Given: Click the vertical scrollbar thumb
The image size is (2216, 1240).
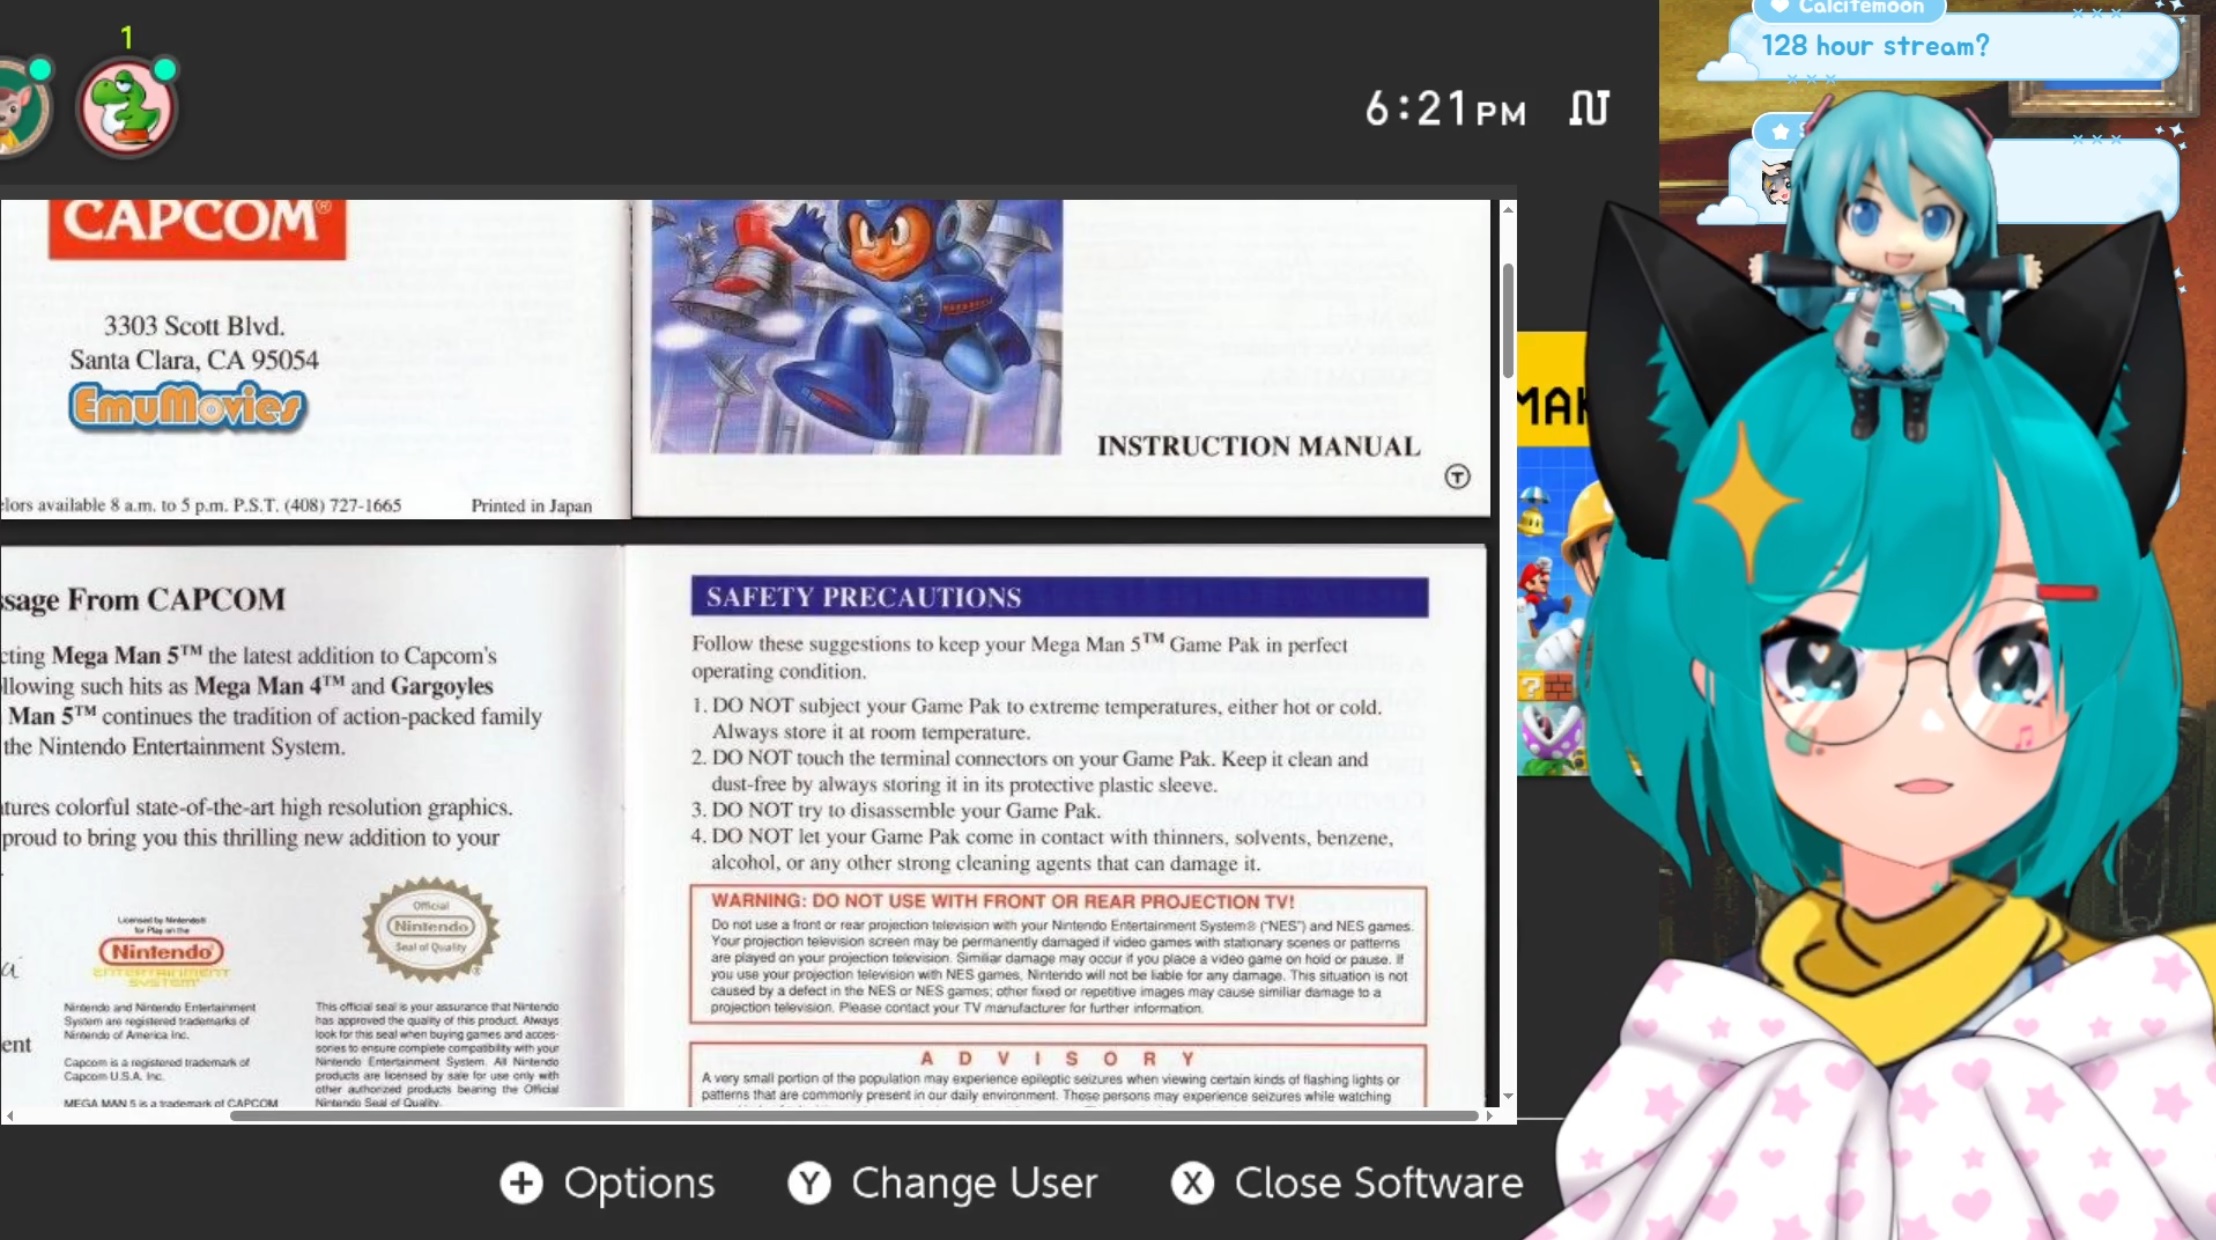Looking at the screenshot, I should 1507,320.
